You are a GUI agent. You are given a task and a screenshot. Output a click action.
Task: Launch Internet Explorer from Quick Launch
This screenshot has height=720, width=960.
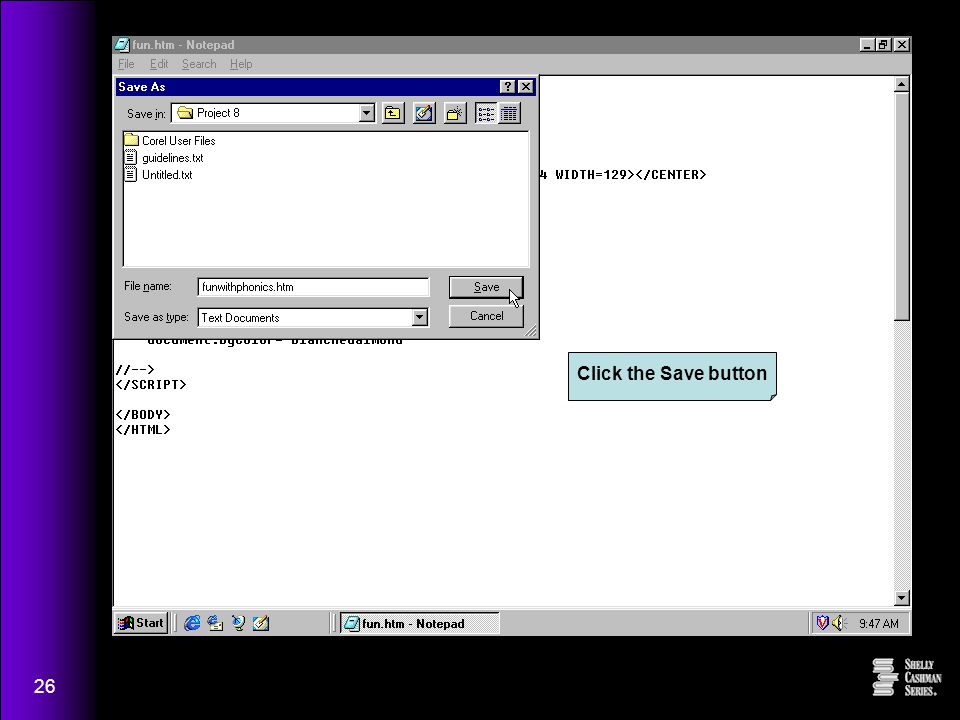tap(192, 623)
